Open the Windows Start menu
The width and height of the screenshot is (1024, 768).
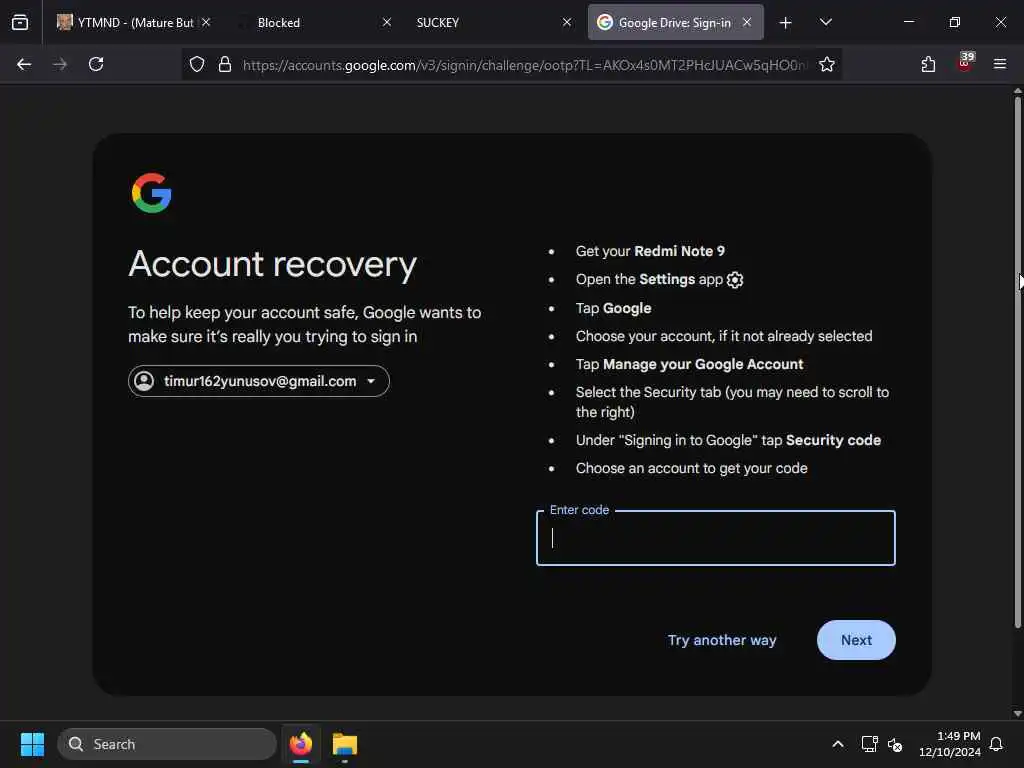pos(32,744)
